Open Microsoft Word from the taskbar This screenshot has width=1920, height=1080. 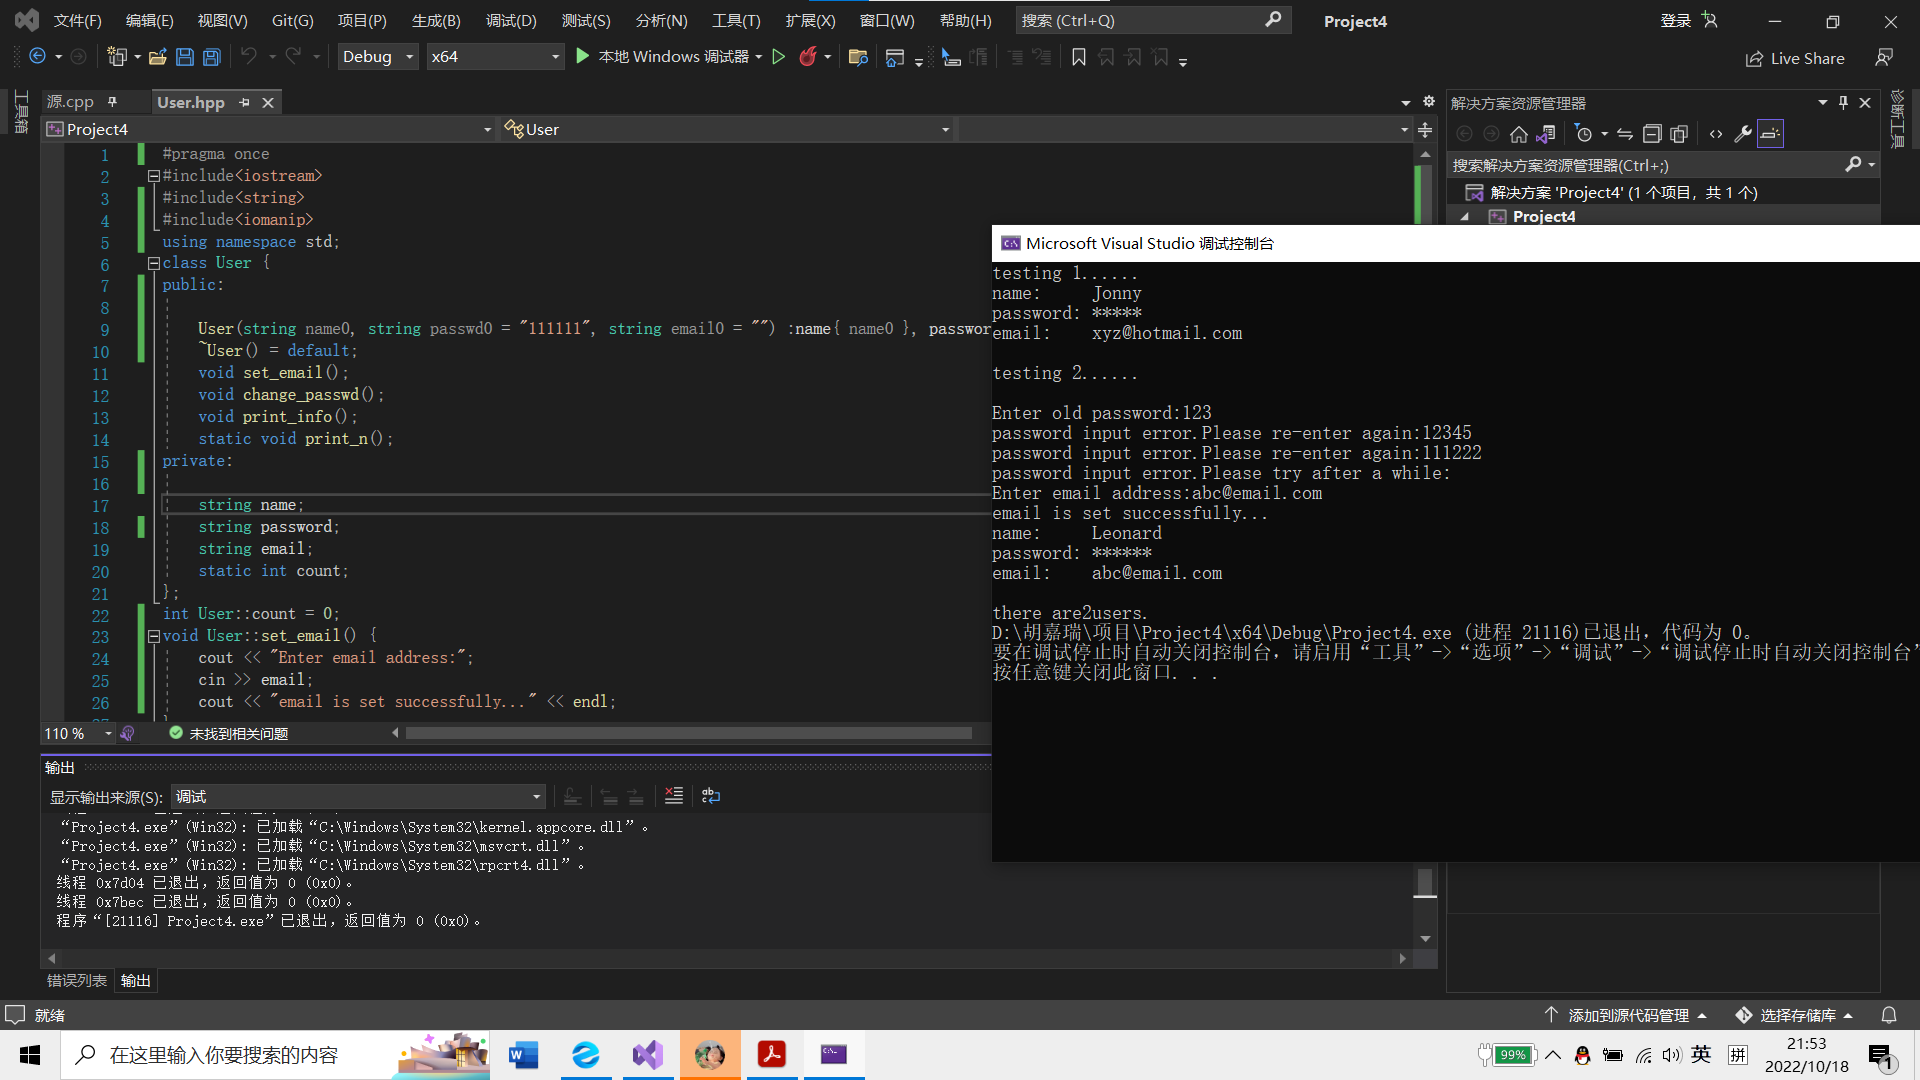pos(523,1055)
